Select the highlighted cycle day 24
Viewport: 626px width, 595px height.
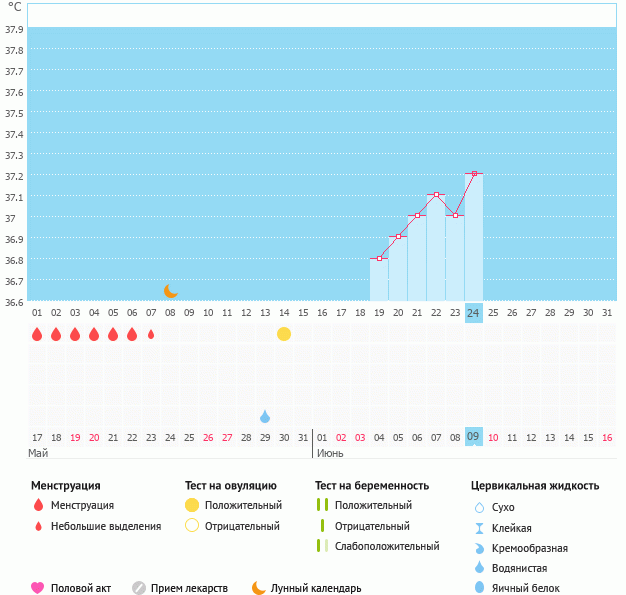coord(474,313)
